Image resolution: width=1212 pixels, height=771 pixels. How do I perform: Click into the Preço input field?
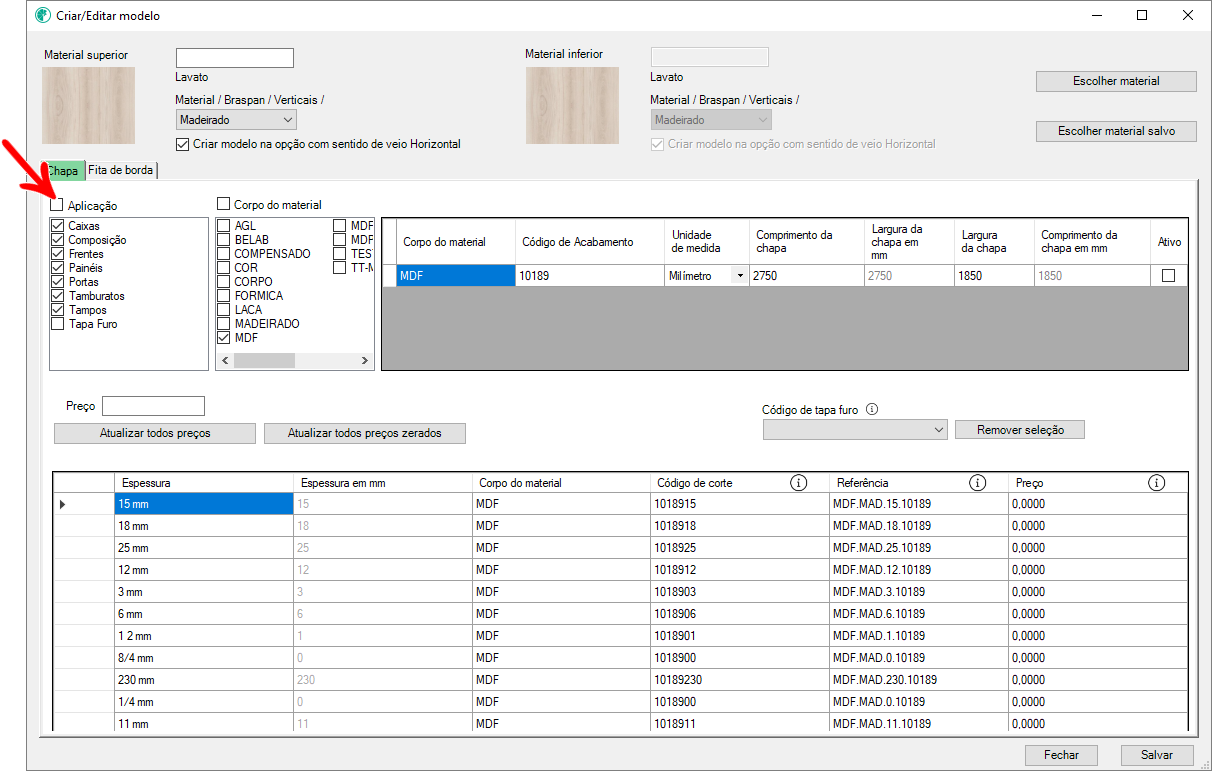[153, 406]
